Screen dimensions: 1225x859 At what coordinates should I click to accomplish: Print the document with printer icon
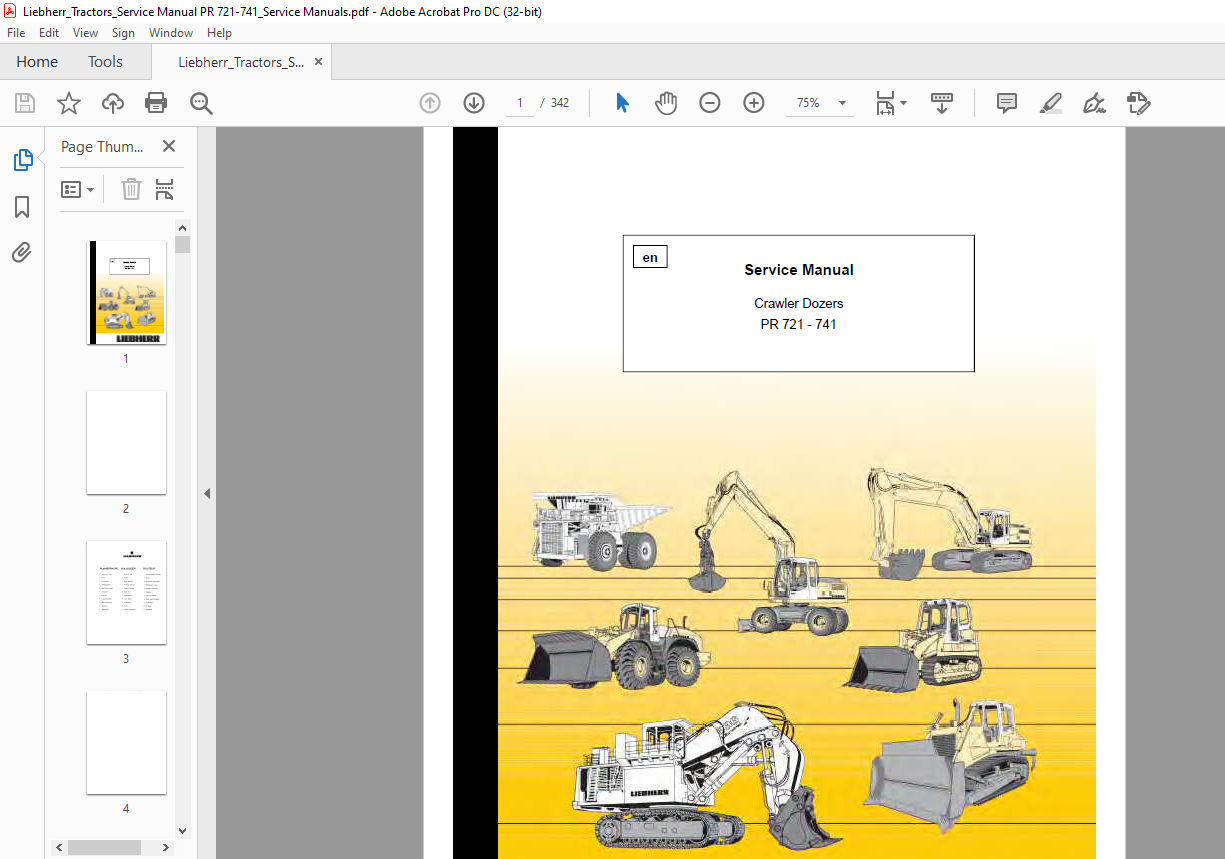pyautogui.click(x=156, y=103)
